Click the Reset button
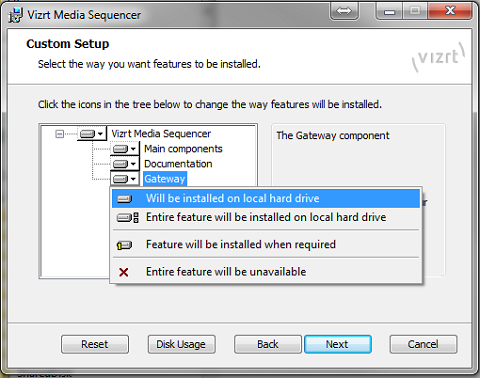 pyautogui.click(x=95, y=344)
